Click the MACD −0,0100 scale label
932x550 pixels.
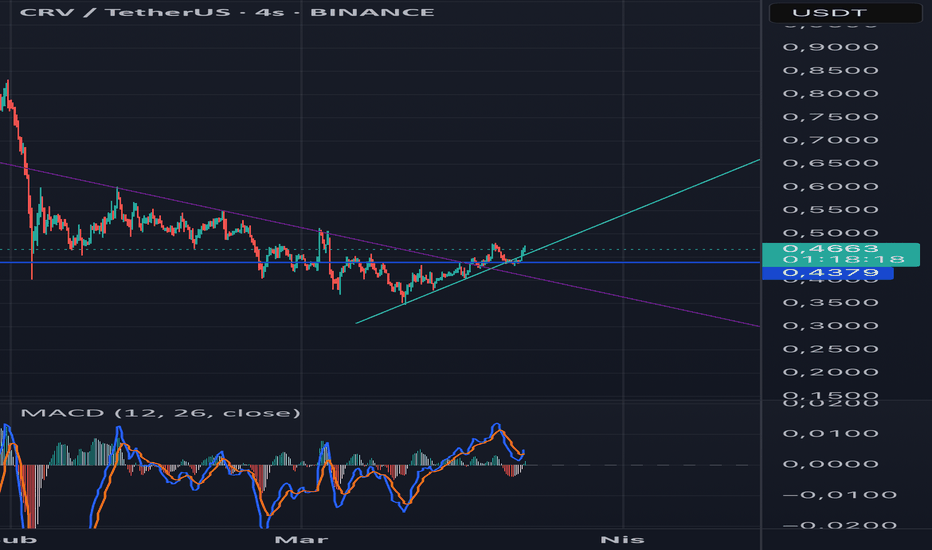click(x=839, y=495)
